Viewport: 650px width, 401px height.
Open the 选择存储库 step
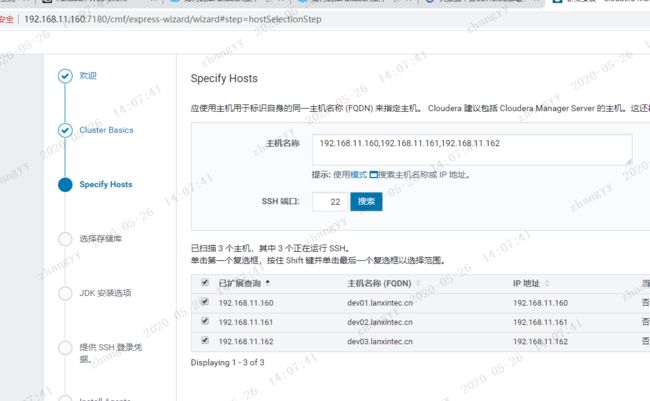(100, 238)
